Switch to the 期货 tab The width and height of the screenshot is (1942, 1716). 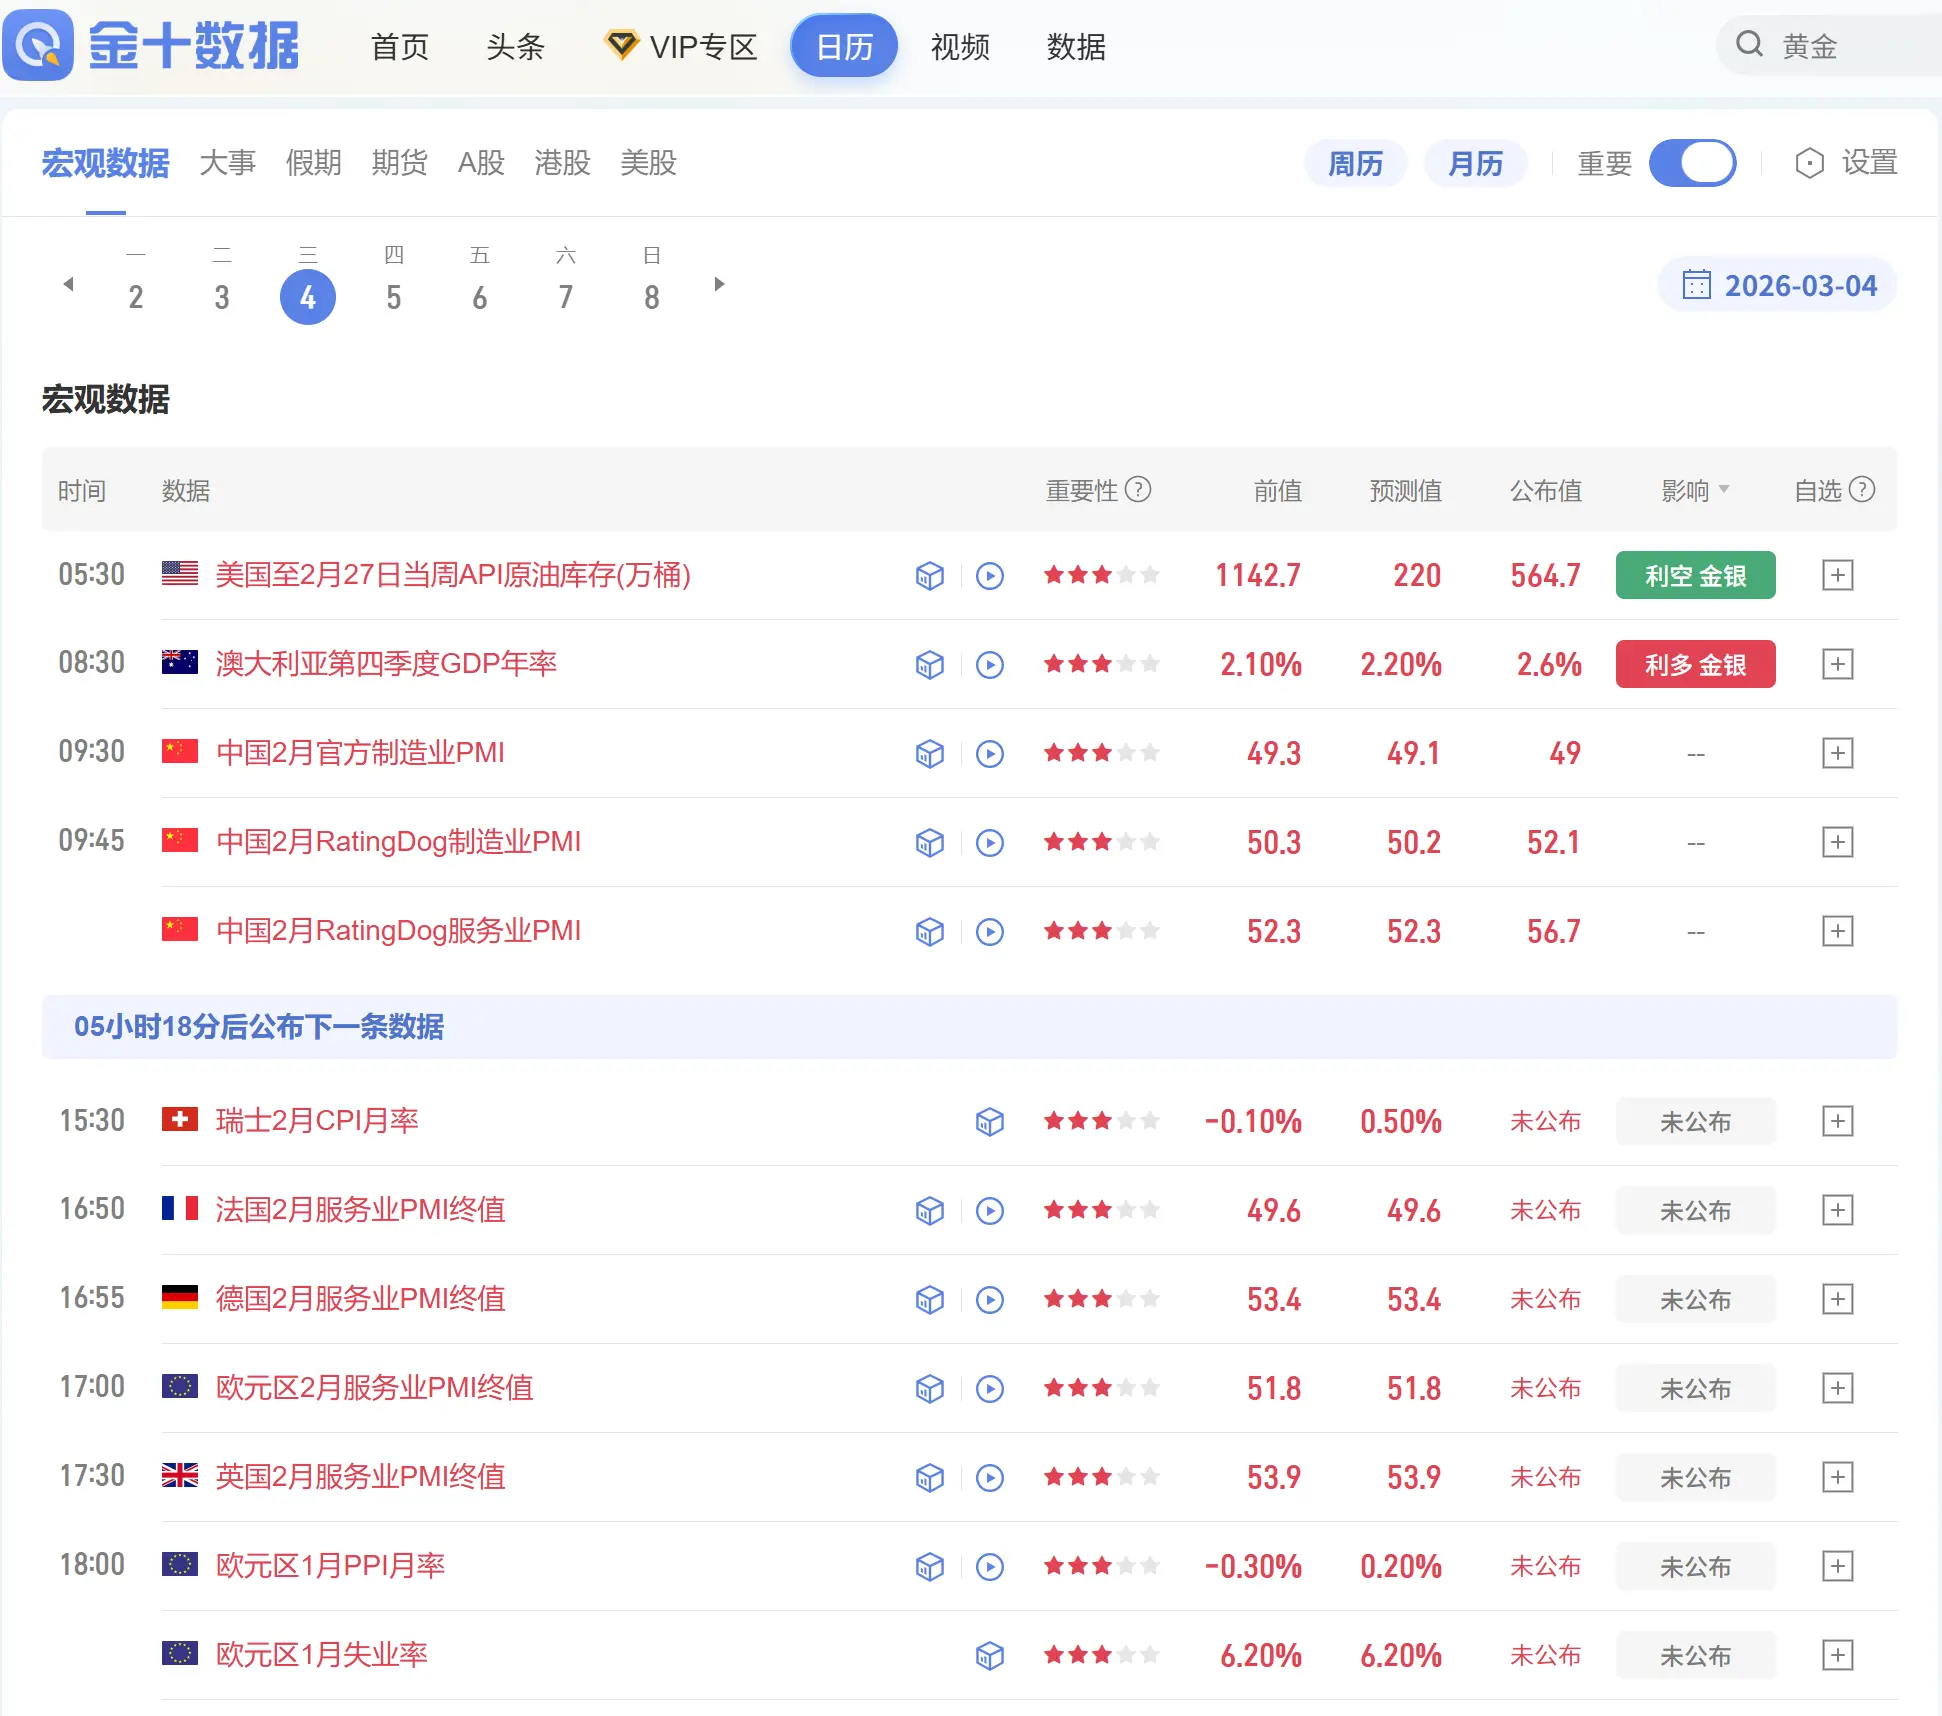click(x=399, y=163)
